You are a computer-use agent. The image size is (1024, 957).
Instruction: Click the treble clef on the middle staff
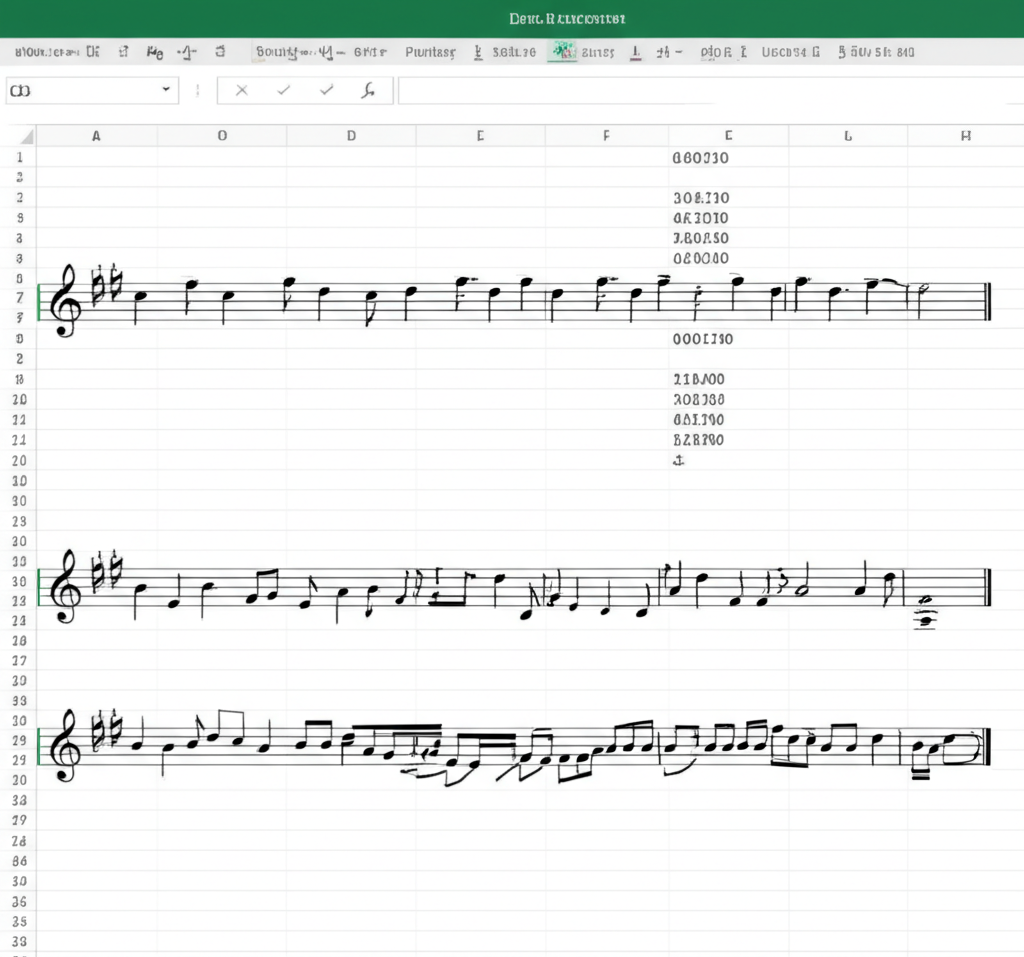[x=68, y=585]
